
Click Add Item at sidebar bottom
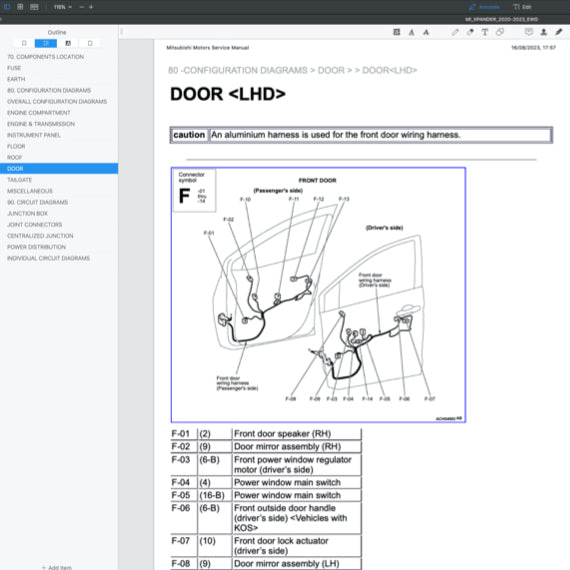click(x=57, y=567)
